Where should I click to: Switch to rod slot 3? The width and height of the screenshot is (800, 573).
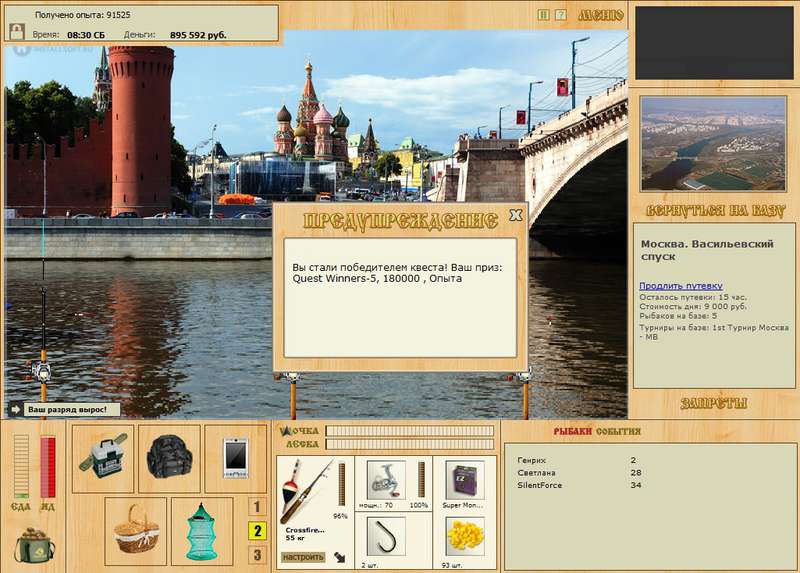[x=257, y=555]
